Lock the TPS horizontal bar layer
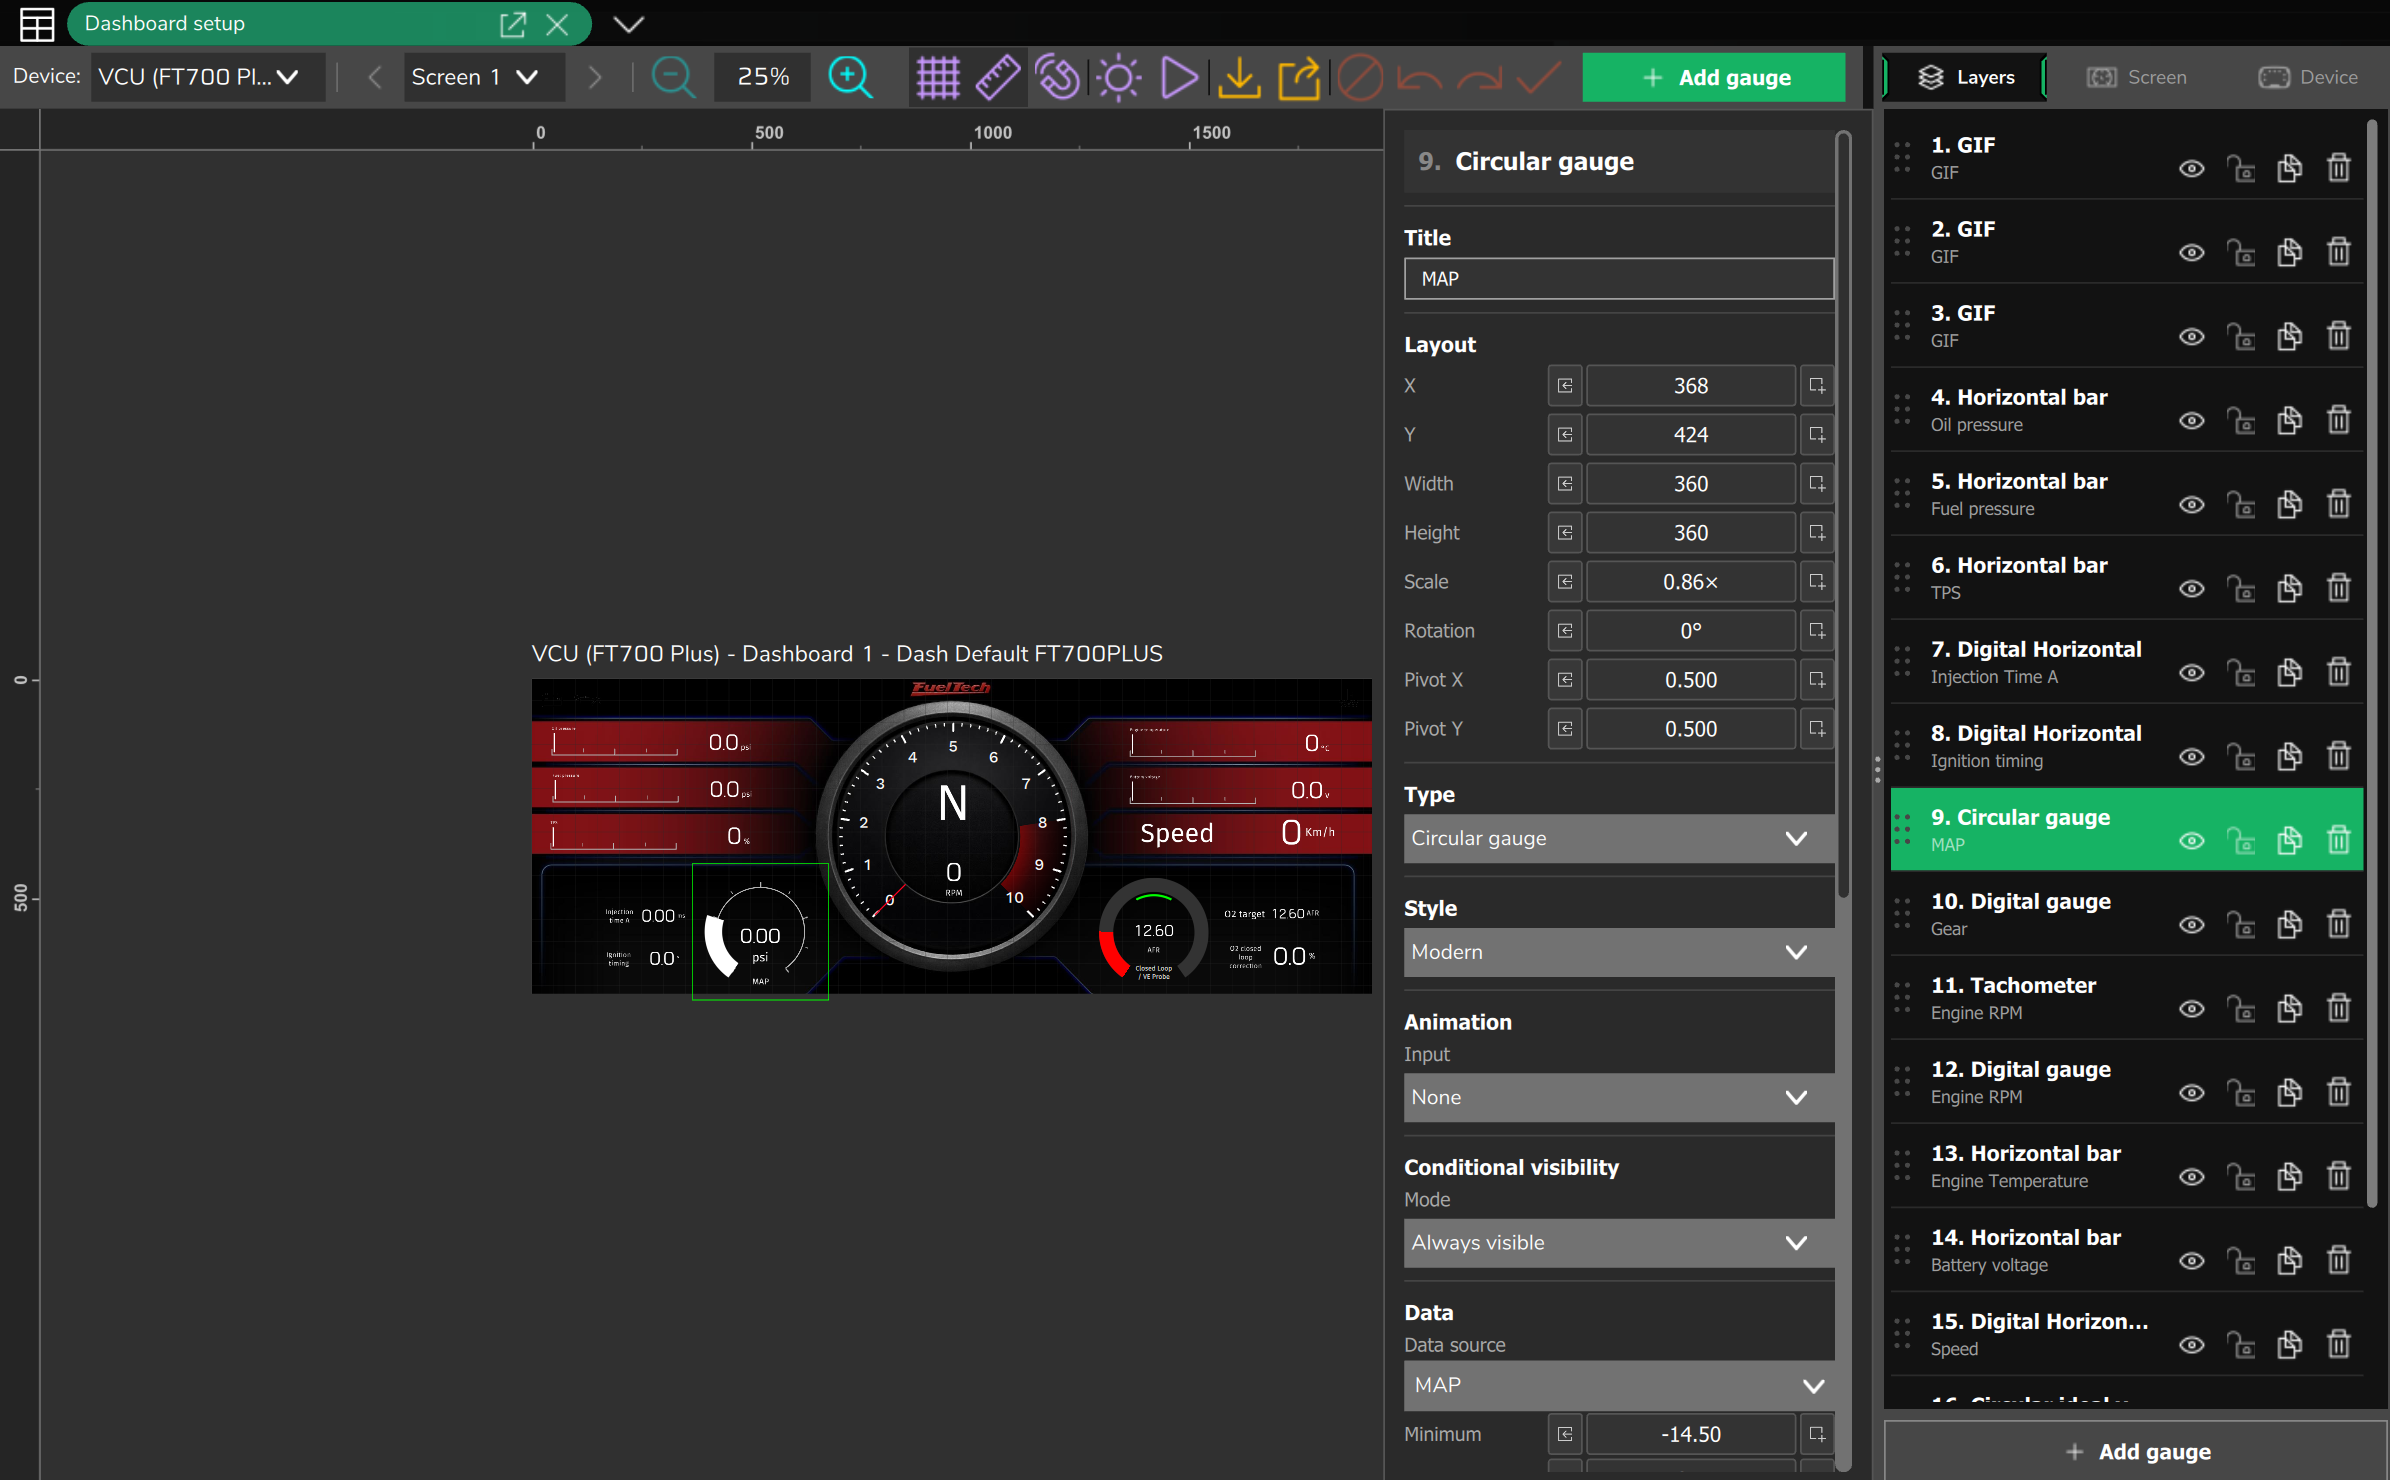The height and width of the screenshot is (1480, 2390). (x=2241, y=588)
